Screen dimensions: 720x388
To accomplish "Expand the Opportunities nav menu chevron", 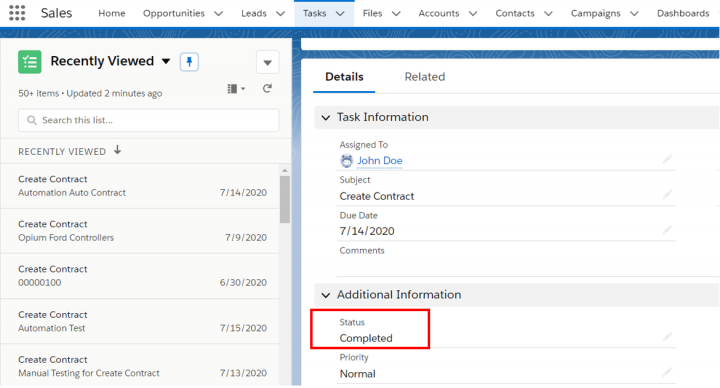I will click(219, 14).
